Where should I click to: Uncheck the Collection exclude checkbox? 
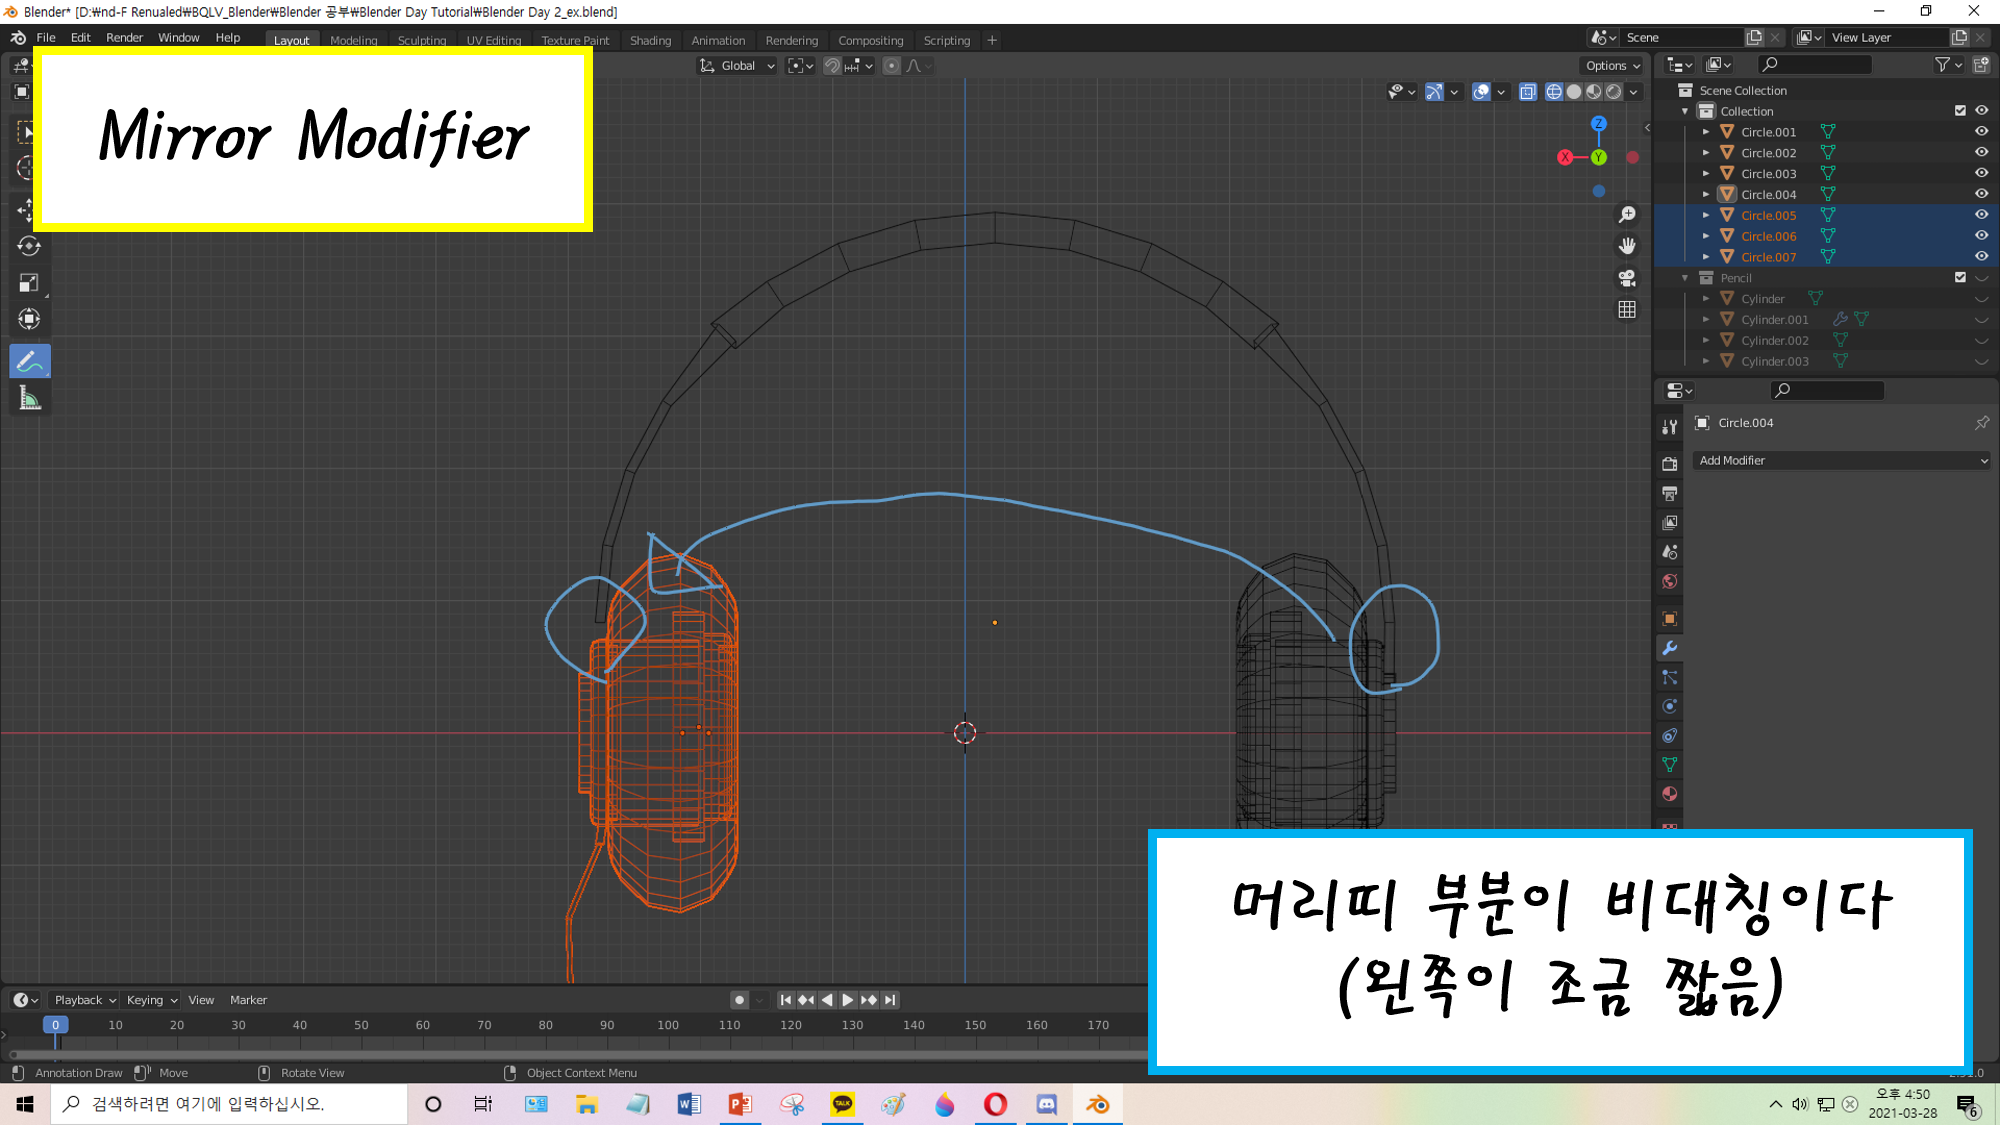[x=1960, y=111]
